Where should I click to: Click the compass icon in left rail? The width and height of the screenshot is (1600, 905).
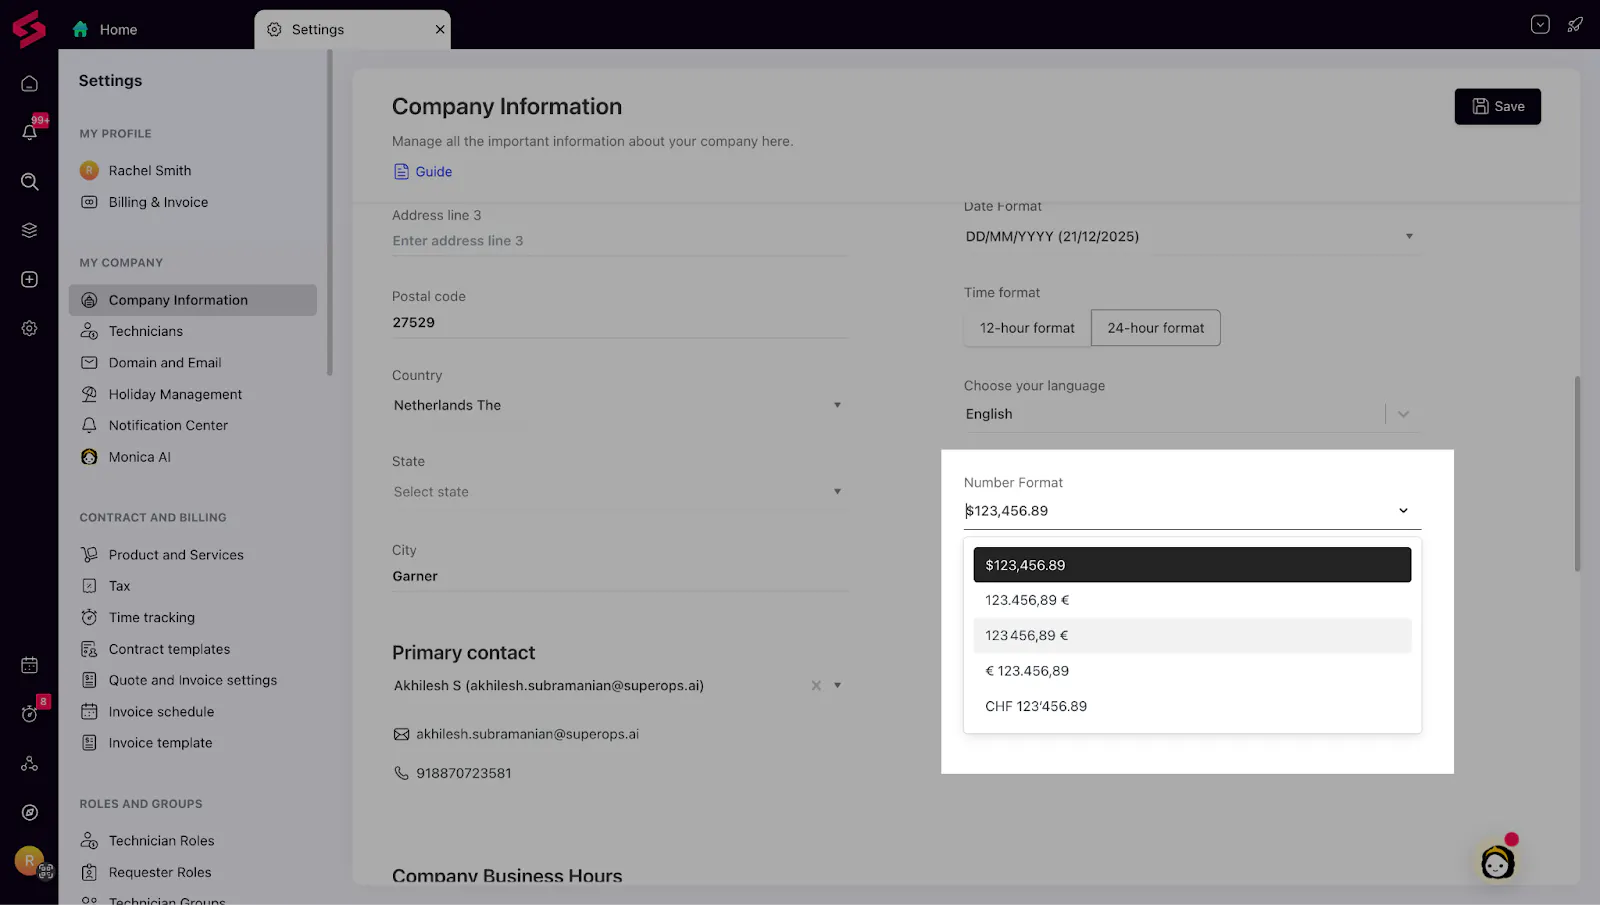point(30,812)
